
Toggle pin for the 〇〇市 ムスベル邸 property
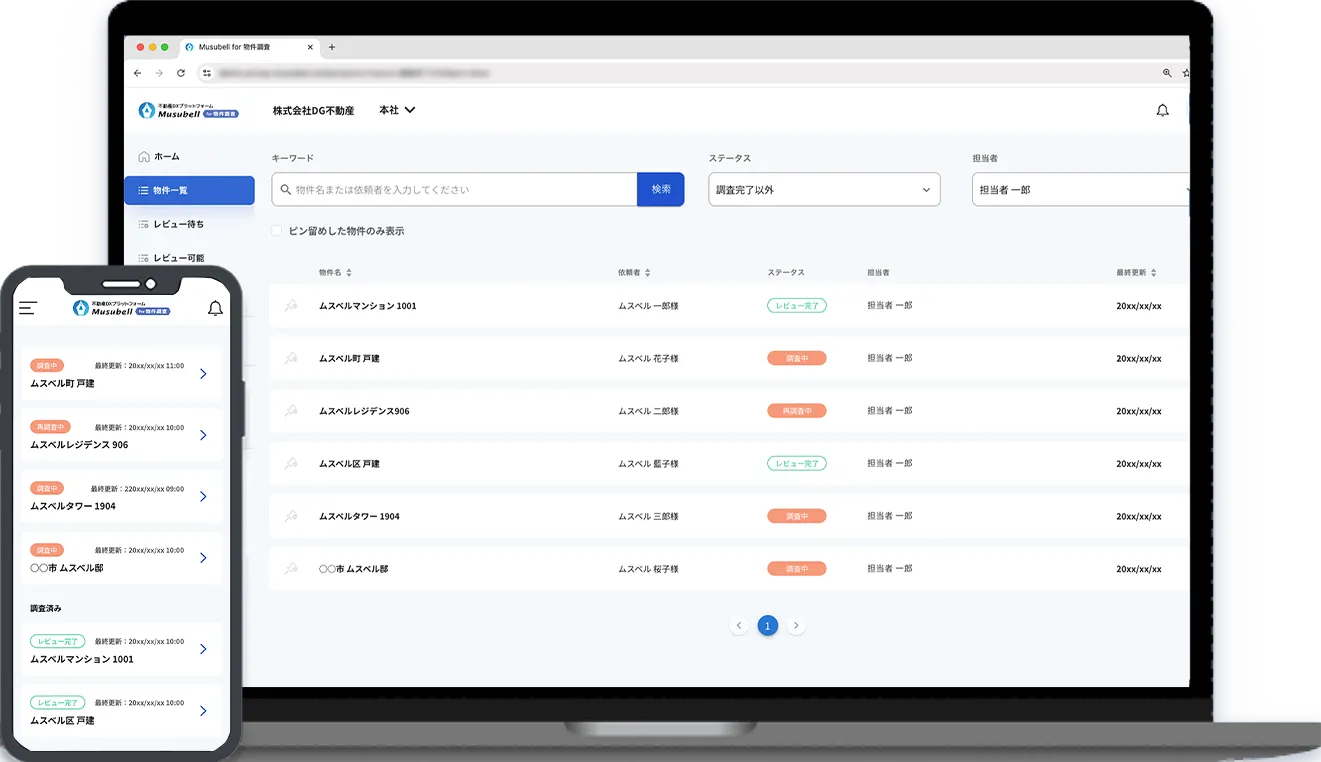(x=291, y=568)
